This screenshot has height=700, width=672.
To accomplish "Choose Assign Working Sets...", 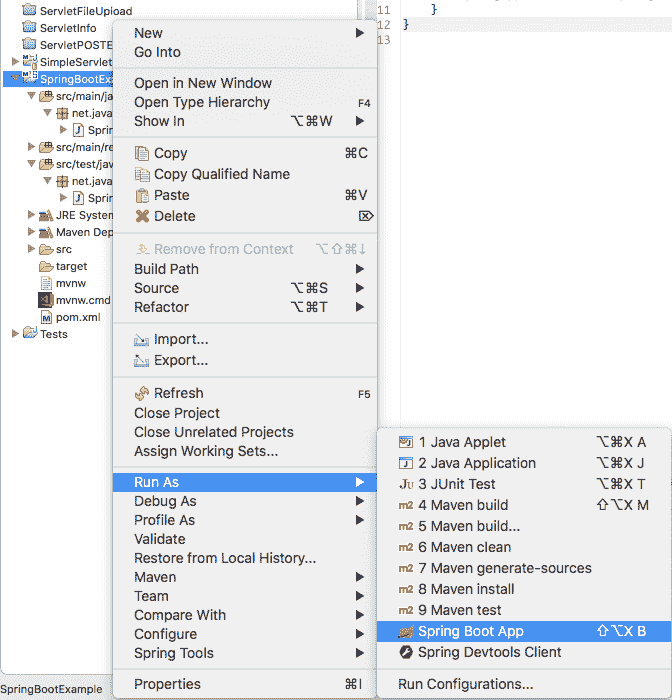I will (245, 451).
